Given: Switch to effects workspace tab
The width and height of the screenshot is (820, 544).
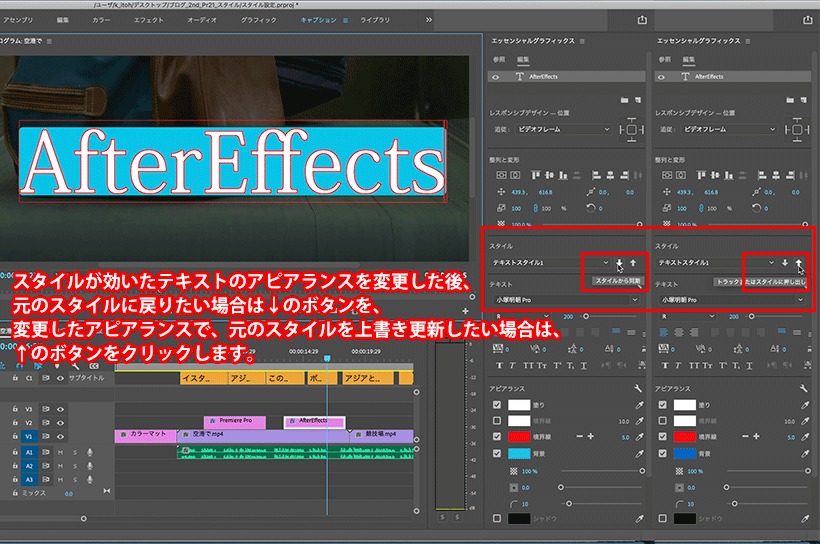Looking at the screenshot, I should tap(149, 20).
